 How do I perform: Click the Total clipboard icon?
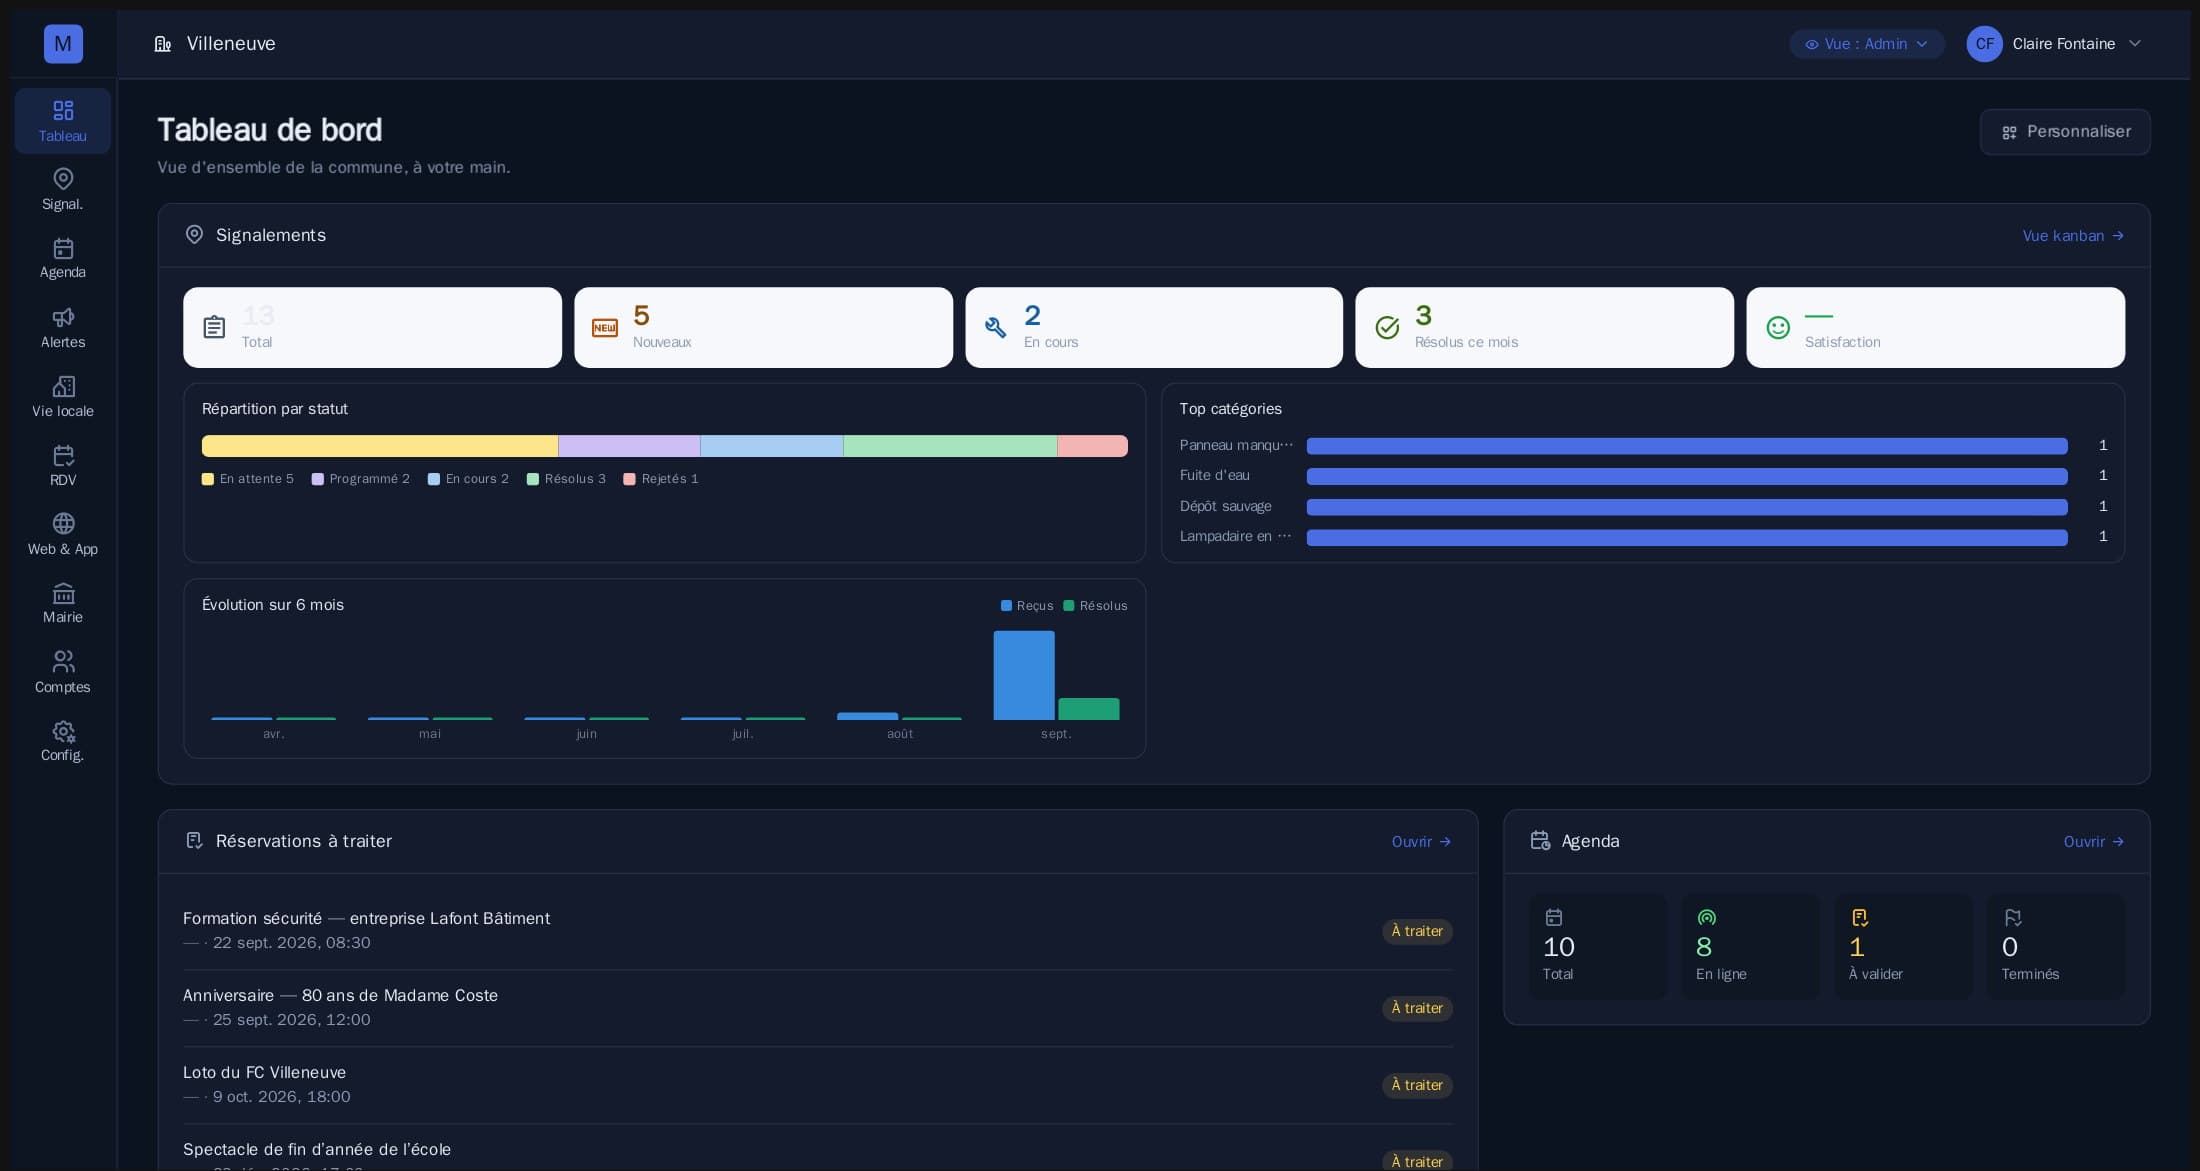click(214, 327)
